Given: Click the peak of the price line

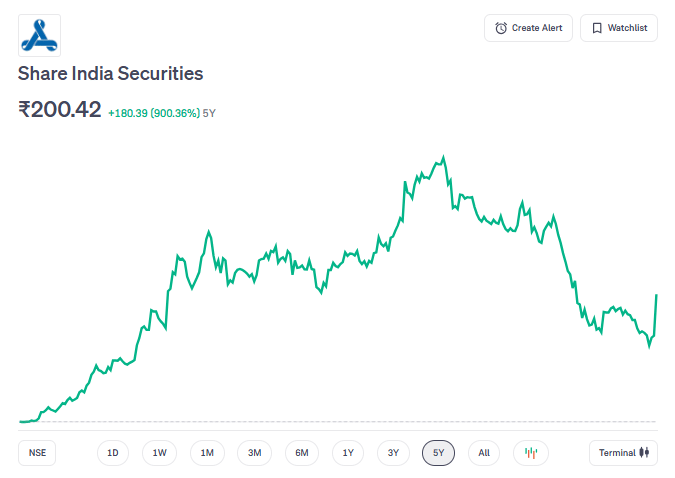Looking at the screenshot, I should pos(443,157).
